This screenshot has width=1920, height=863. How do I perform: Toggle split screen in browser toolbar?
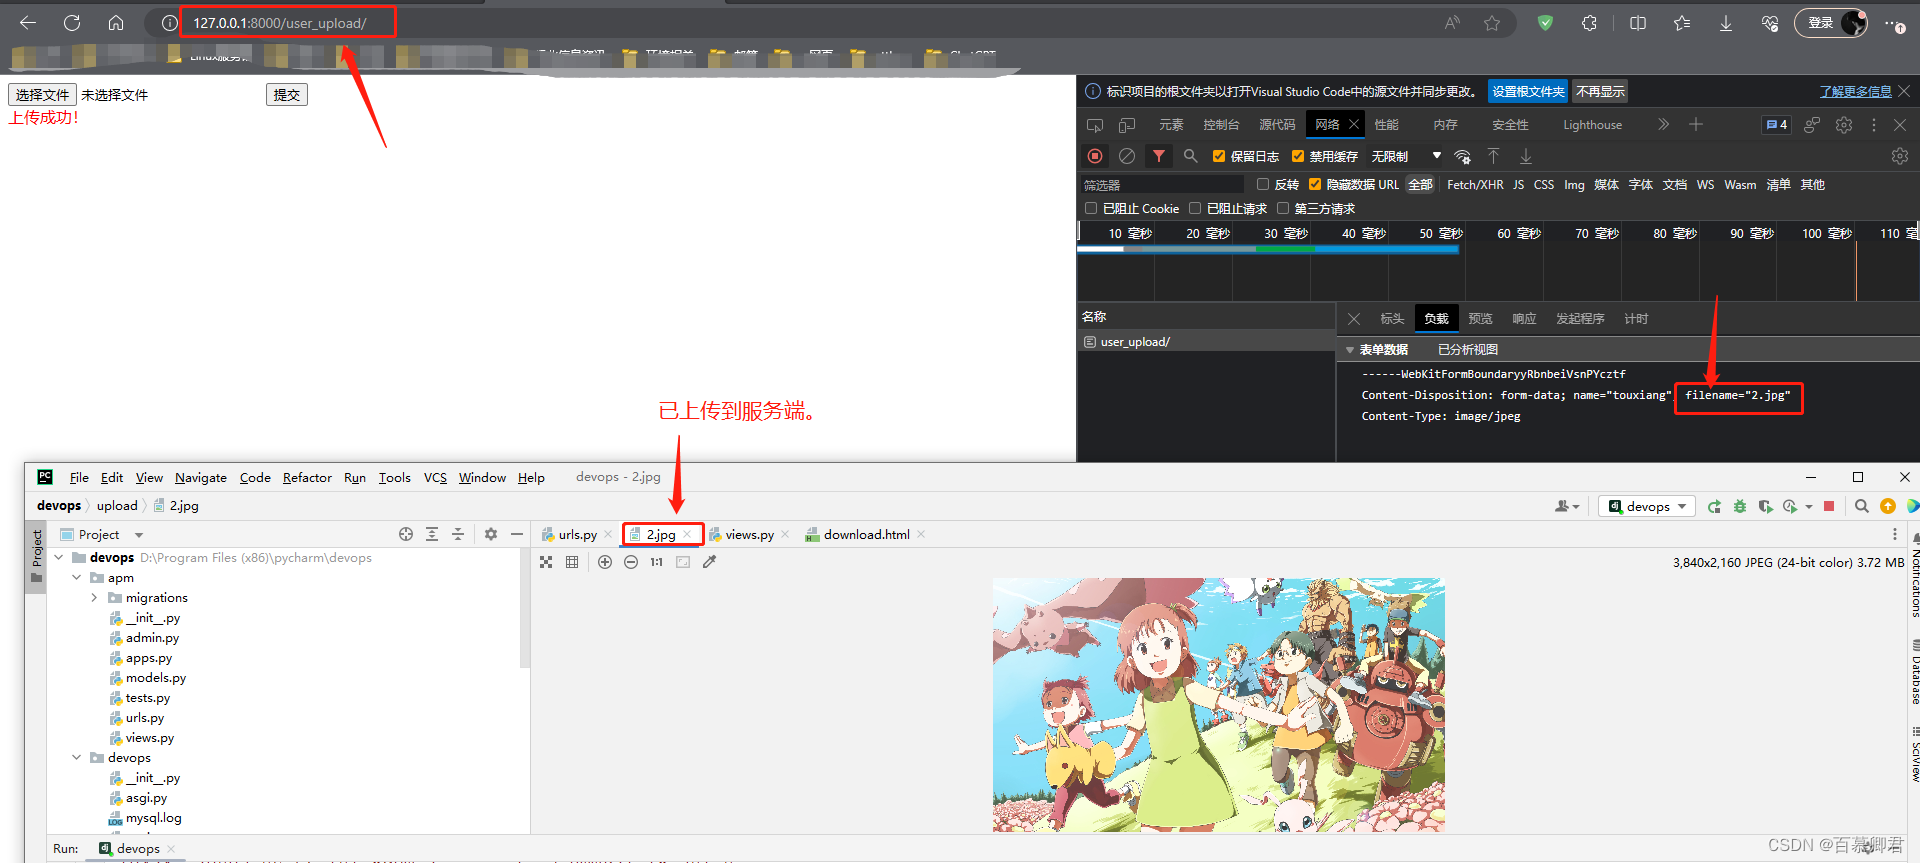click(x=1638, y=23)
